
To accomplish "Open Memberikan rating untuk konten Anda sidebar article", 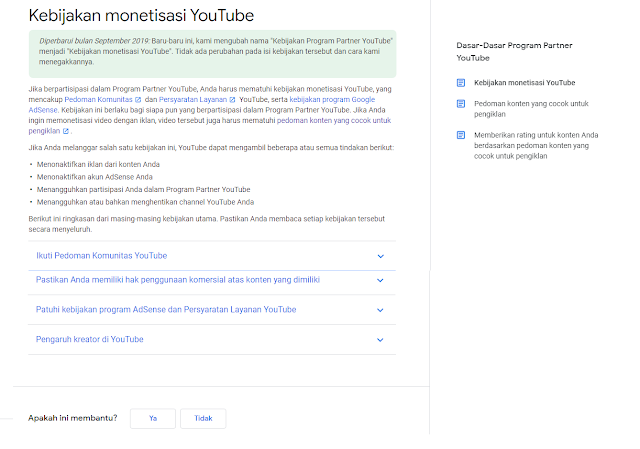I will point(536,146).
